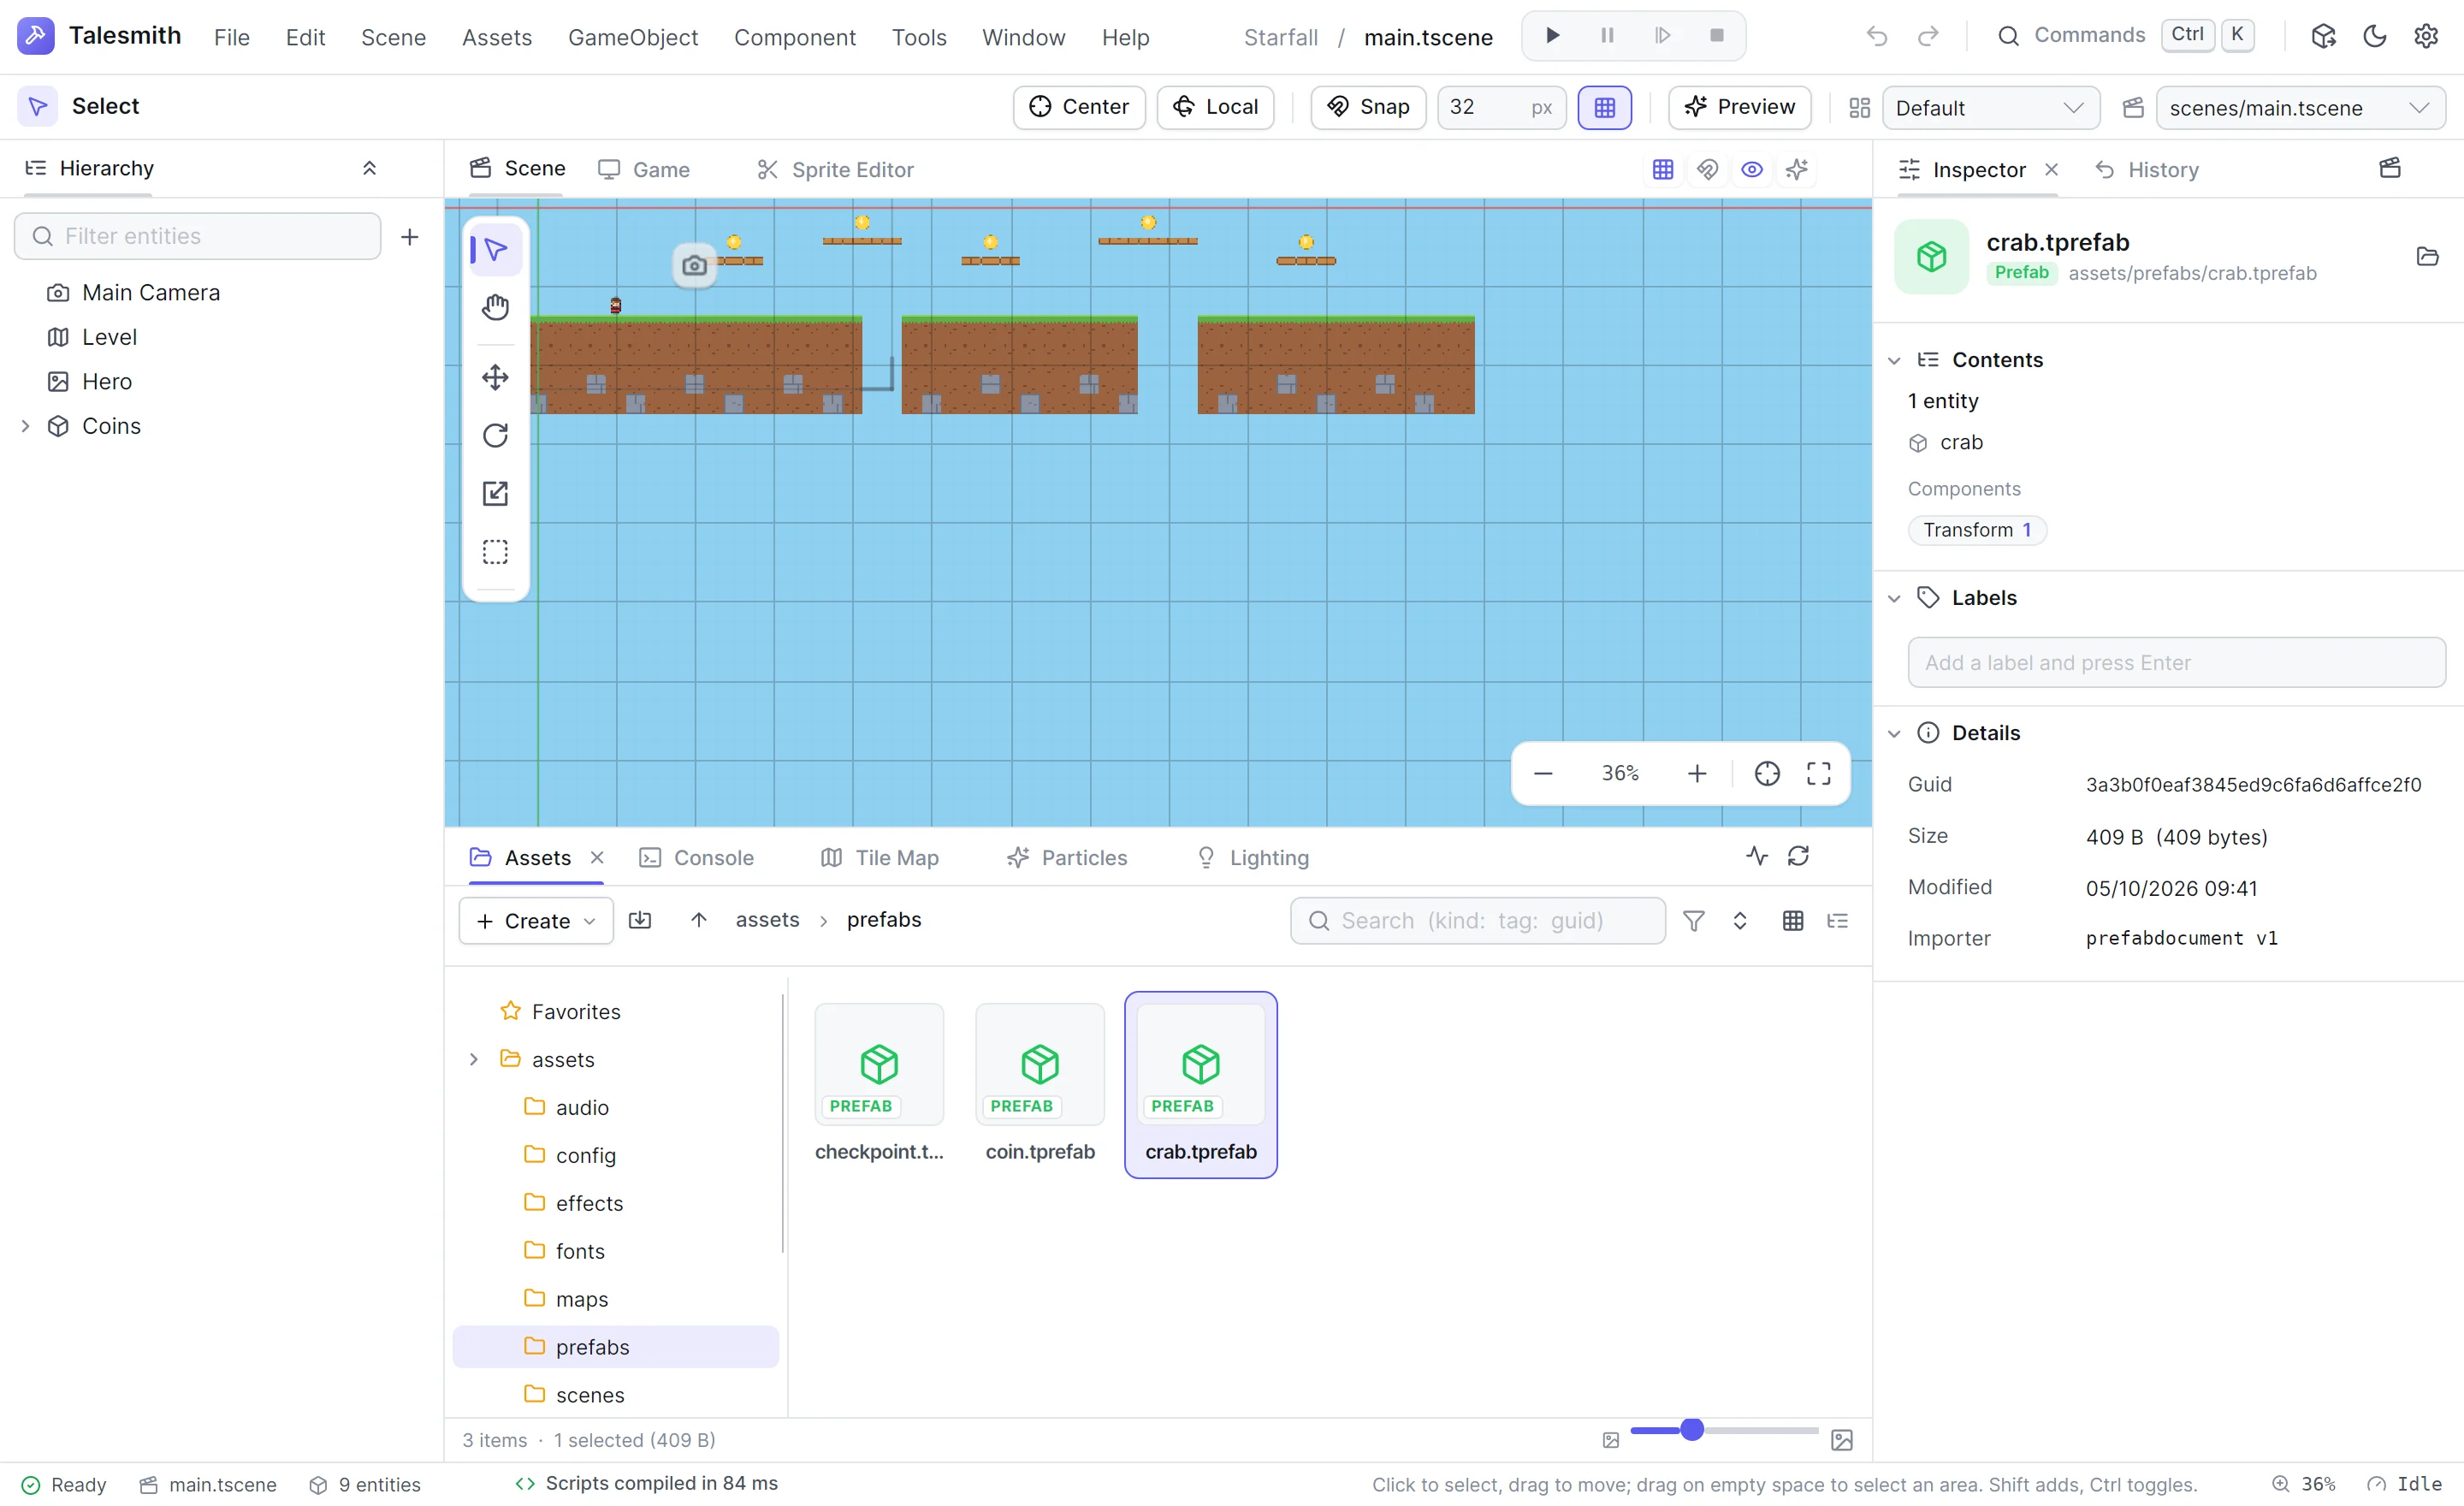
Task: Click the Play button
Action: tap(1552, 36)
